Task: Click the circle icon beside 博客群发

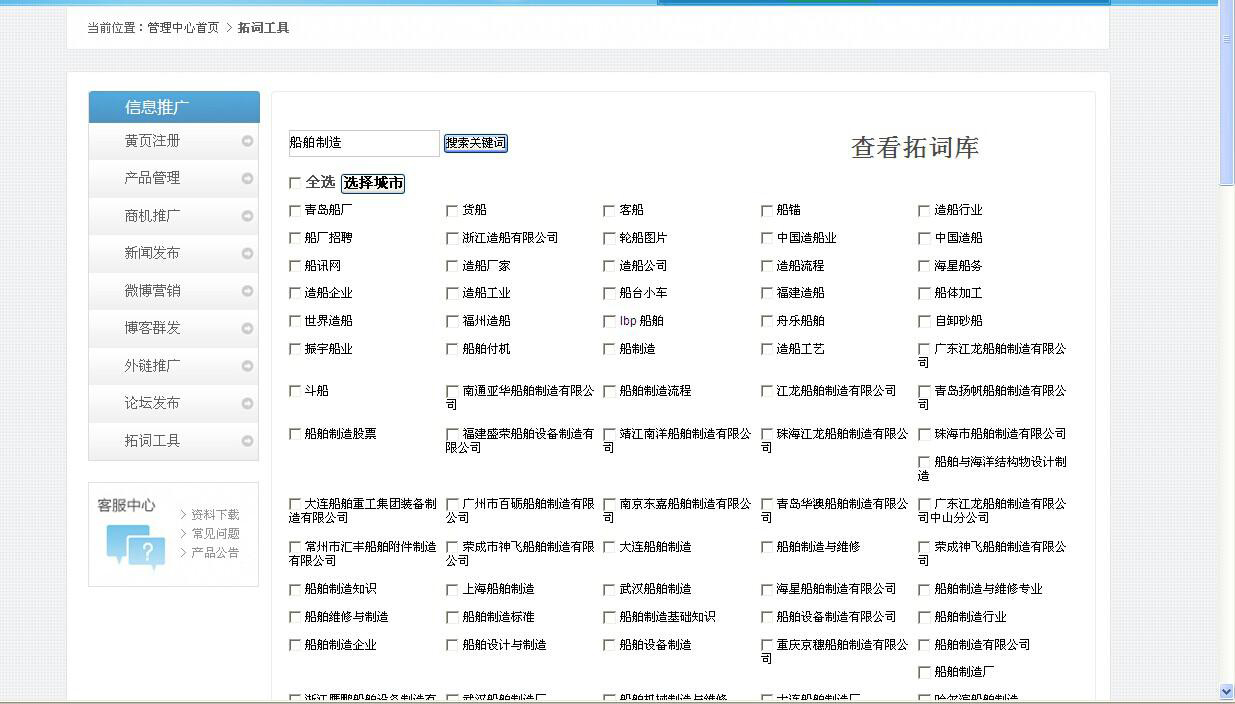Action: coord(246,328)
